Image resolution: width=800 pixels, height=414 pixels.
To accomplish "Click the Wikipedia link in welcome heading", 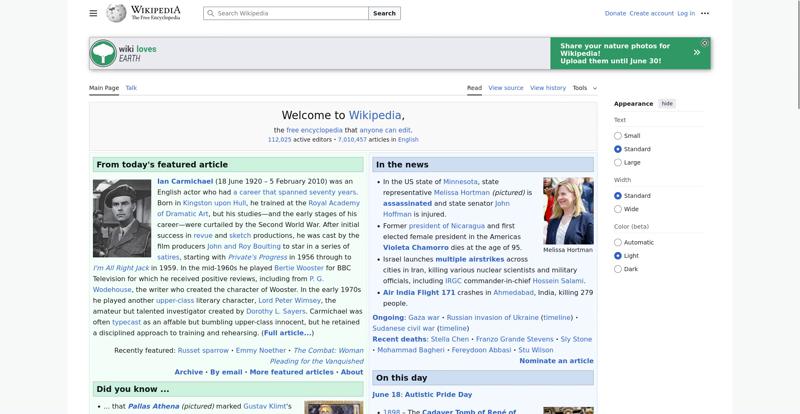I will coord(374,115).
